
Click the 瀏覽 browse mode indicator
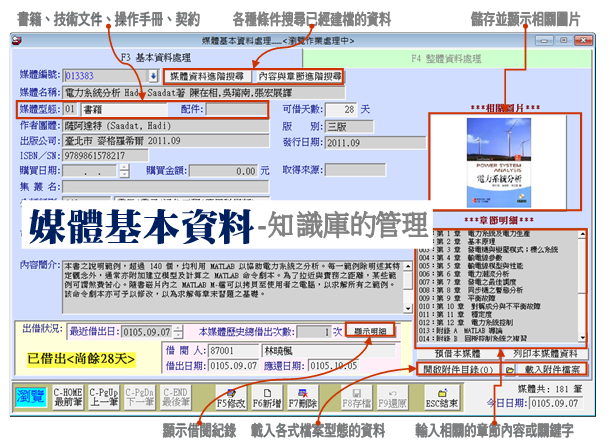(31, 397)
